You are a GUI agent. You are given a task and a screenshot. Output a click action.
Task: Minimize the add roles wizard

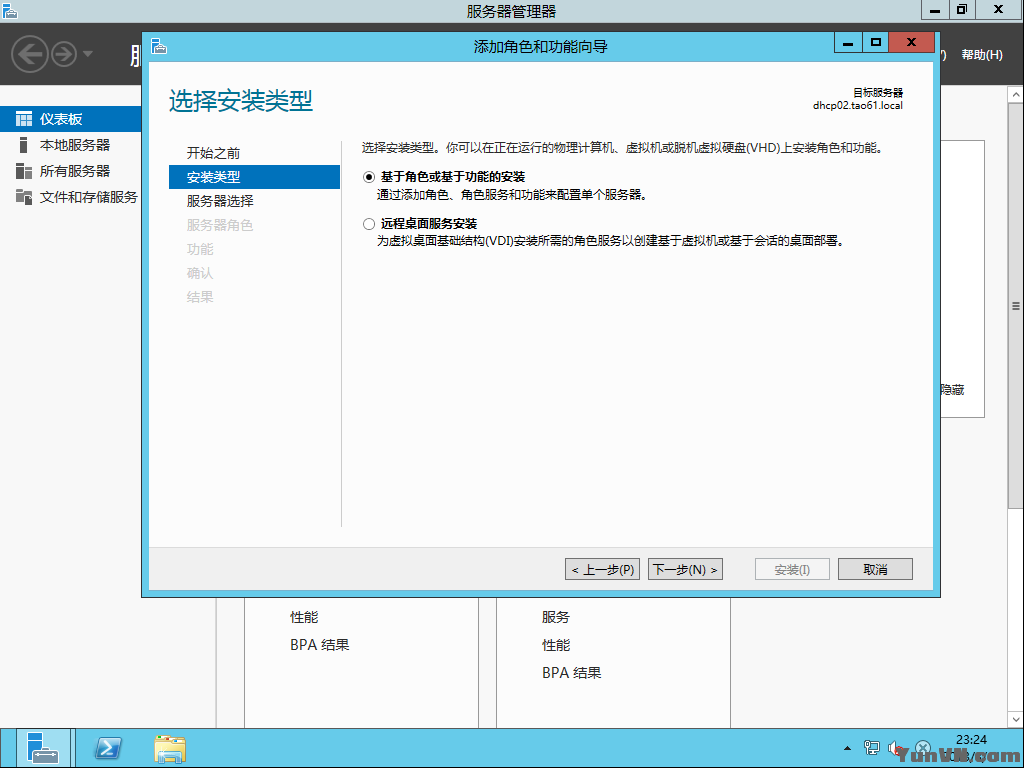tap(848, 43)
